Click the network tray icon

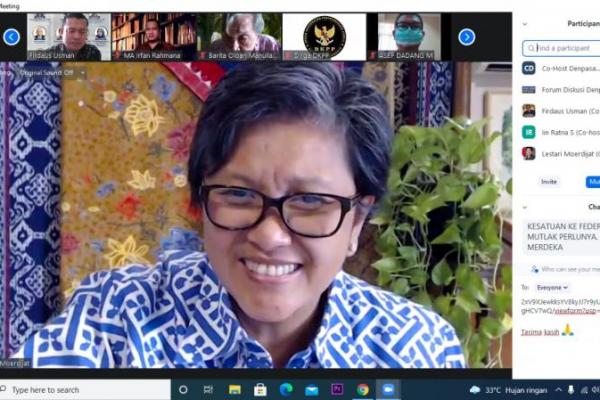click(584, 390)
